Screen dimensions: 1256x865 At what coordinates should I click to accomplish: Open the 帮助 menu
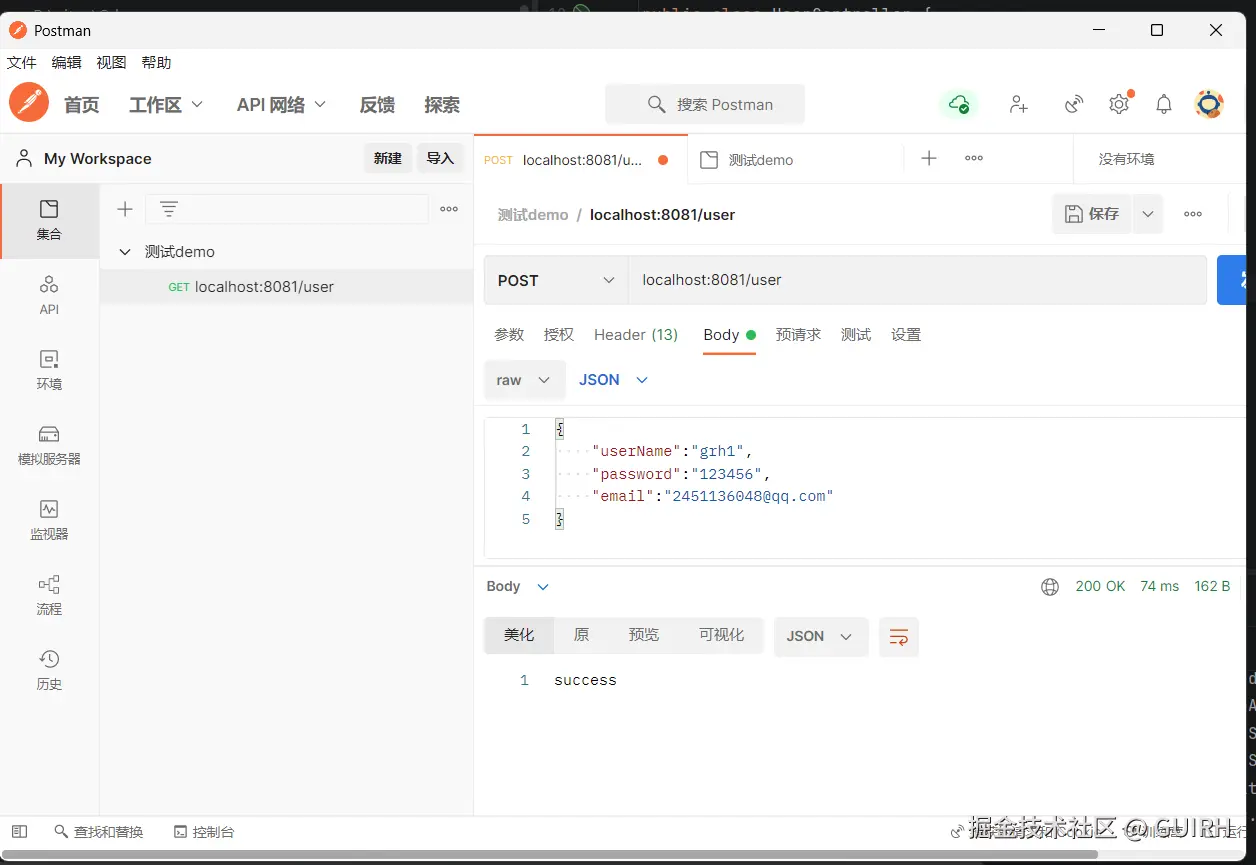point(157,62)
